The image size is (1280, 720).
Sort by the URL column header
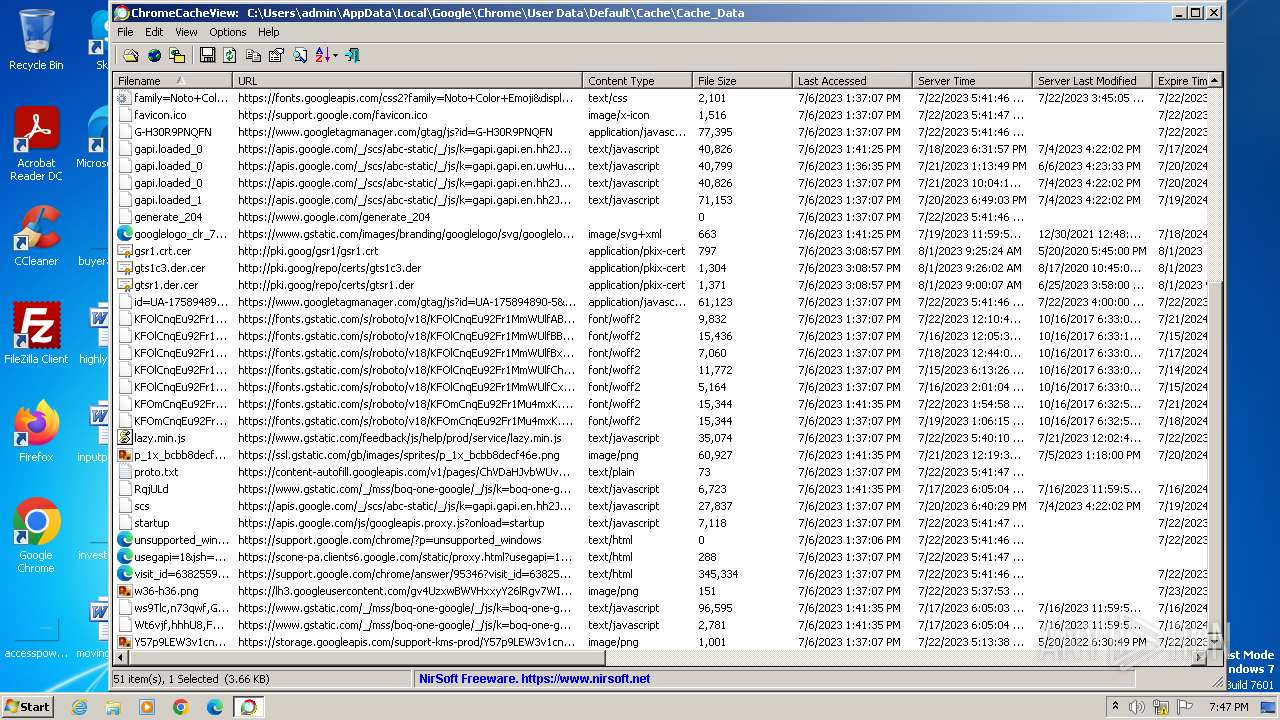pyautogui.click(x=408, y=81)
